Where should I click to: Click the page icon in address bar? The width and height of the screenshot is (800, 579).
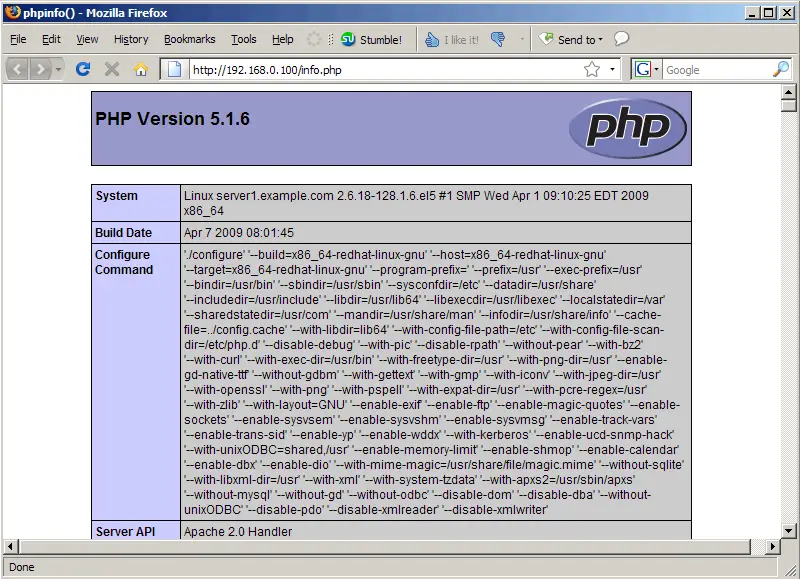(174, 69)
